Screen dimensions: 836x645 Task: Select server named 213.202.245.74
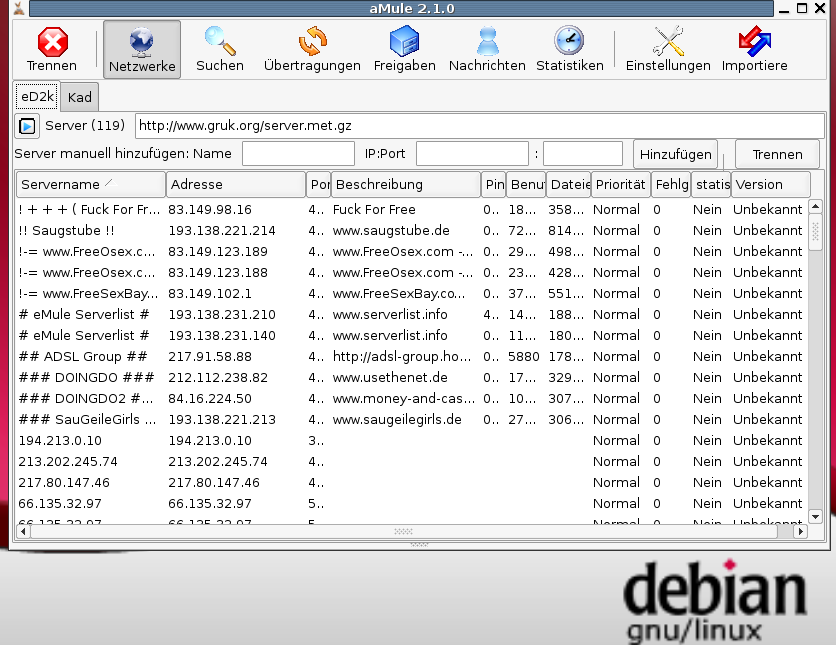click(411, 461)
